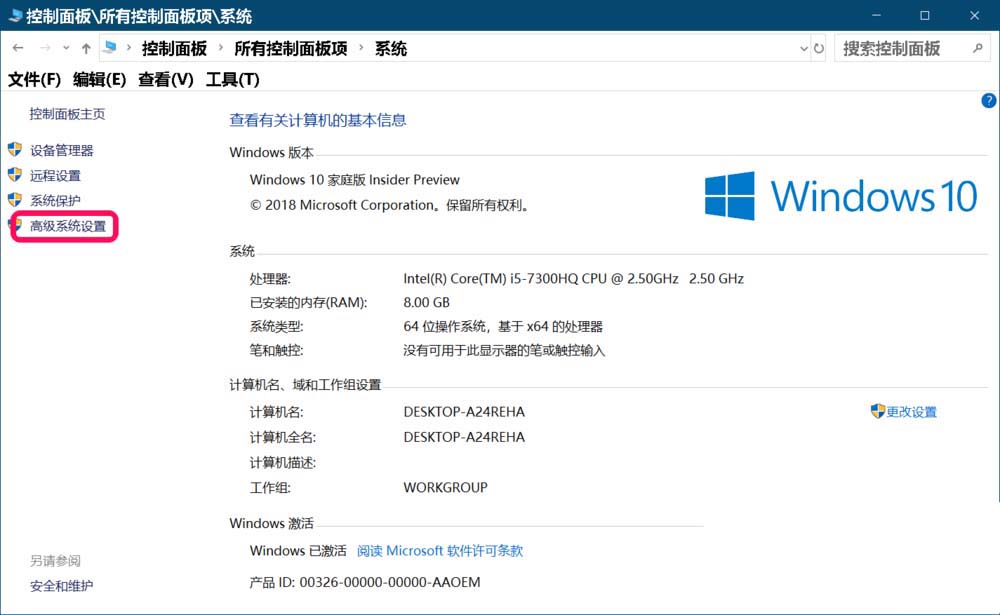Expand chevron before 控制面板 breadcrumb
This screenshot has height=615, width=1000.
coord(129,48)
